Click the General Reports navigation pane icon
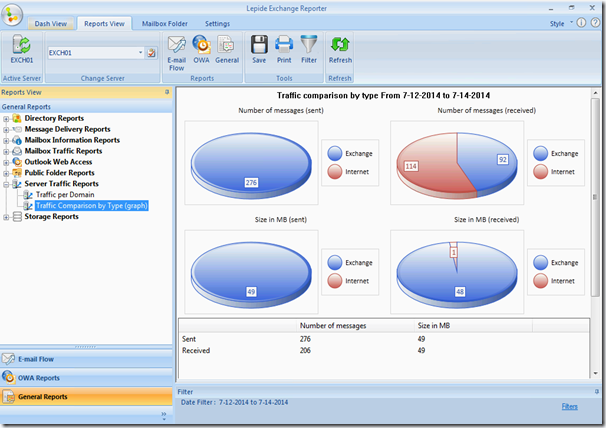This screenshot has height=428, width=606. [x=8, y=396]
